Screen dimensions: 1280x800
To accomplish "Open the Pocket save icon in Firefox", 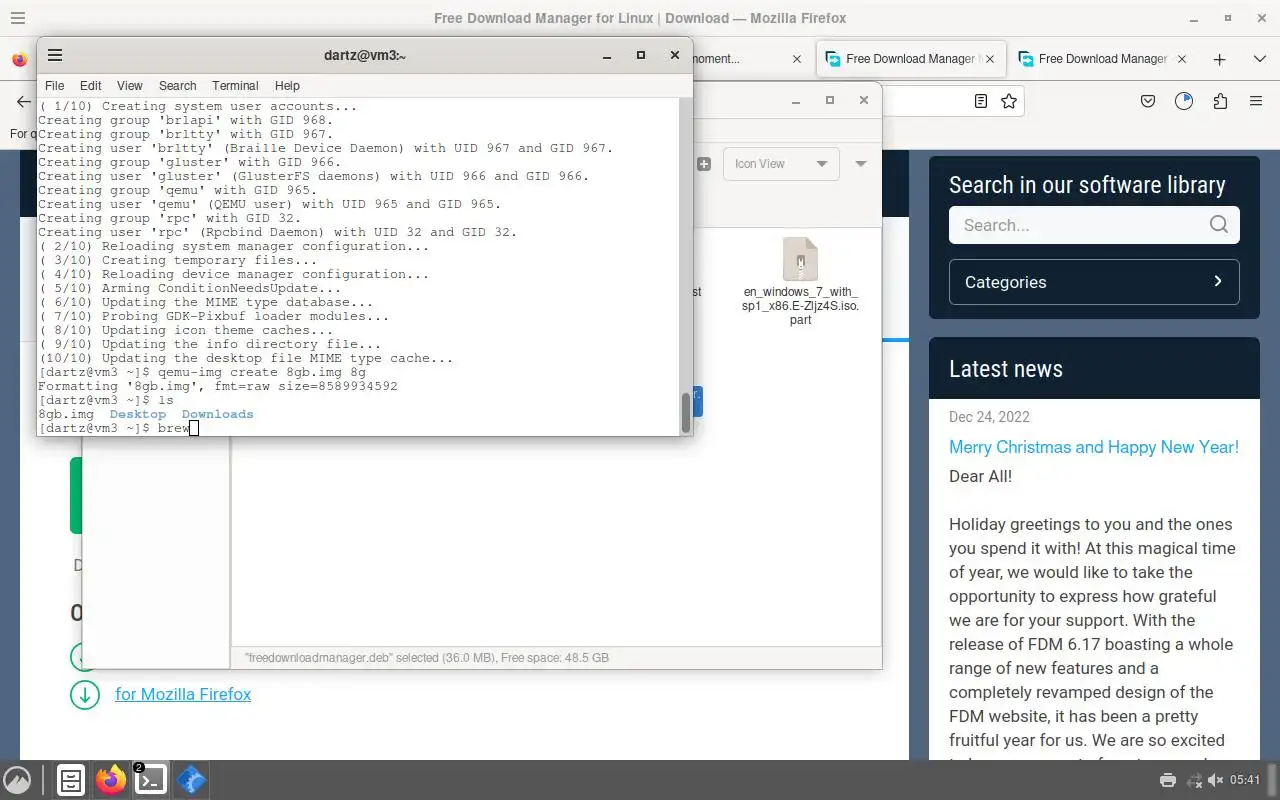I will 1148,101.
